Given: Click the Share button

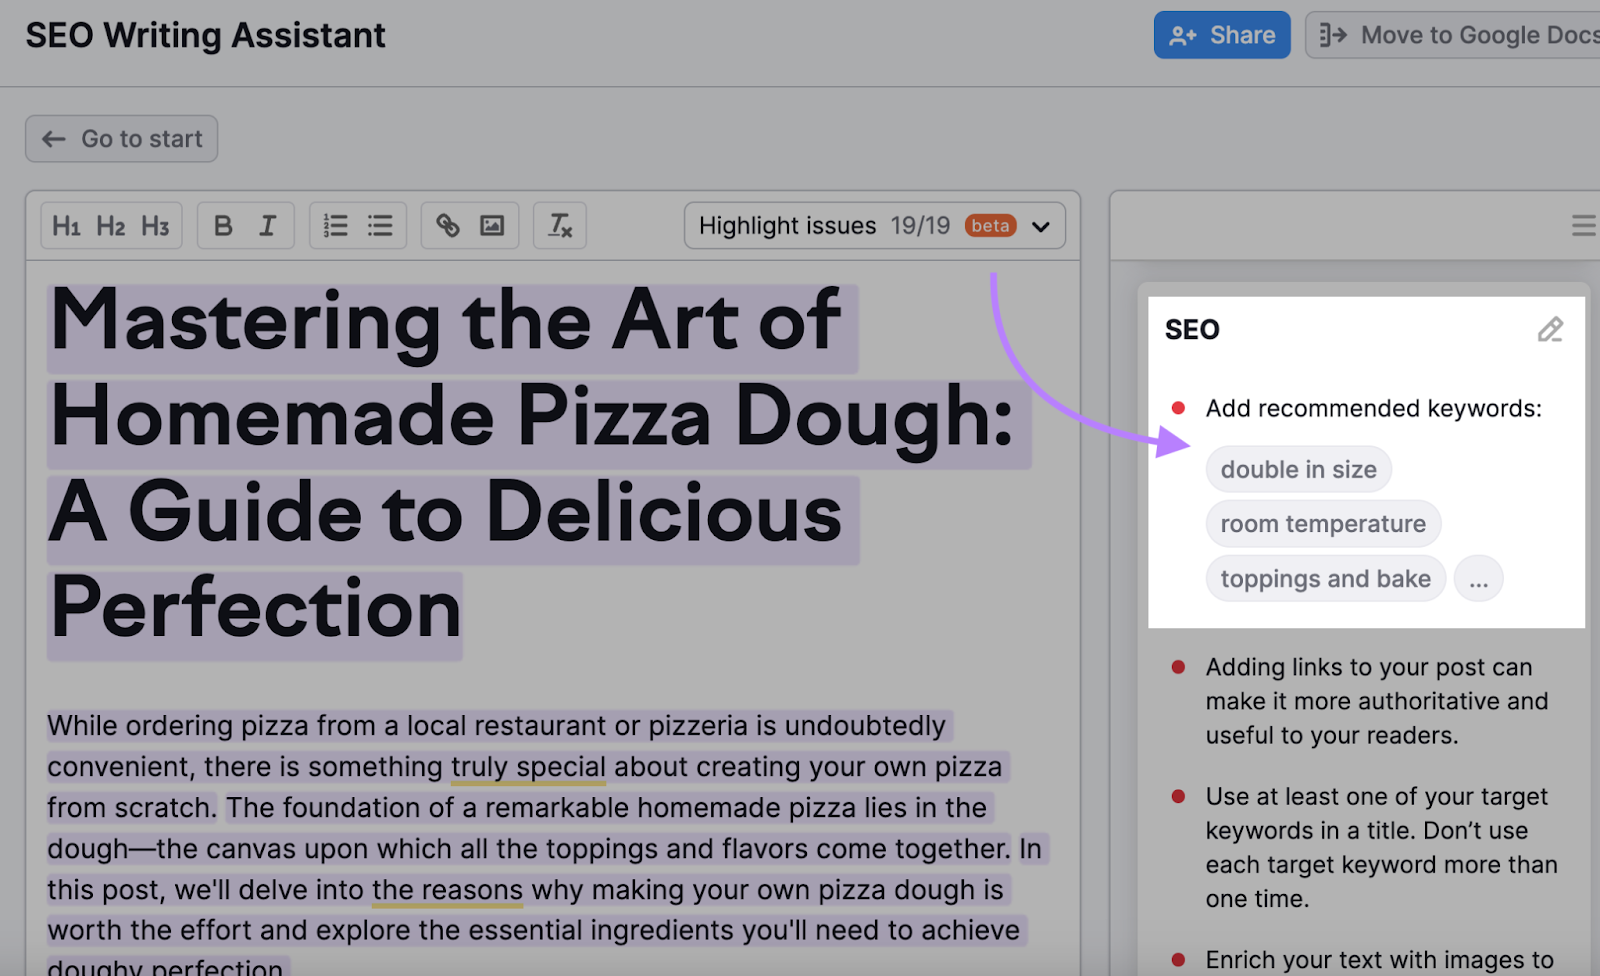Looking at the screenshot, I should (1222, 35).
